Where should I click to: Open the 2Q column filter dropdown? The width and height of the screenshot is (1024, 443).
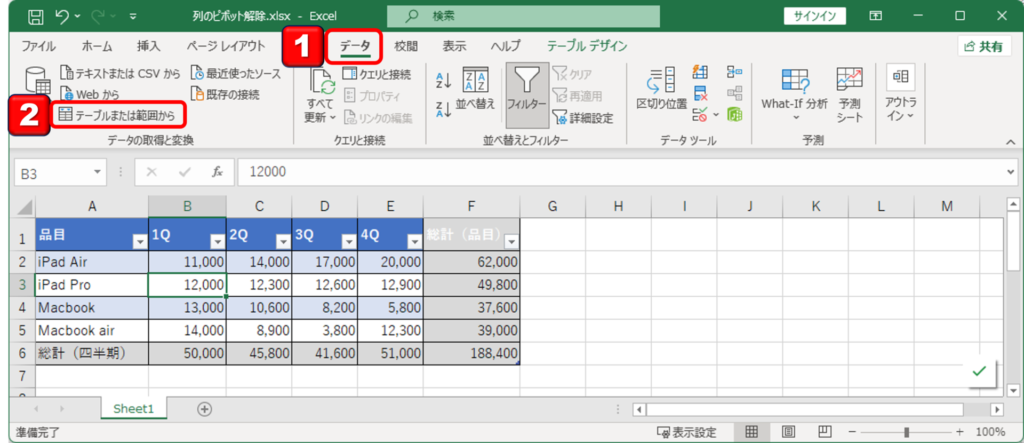(283, 242)
